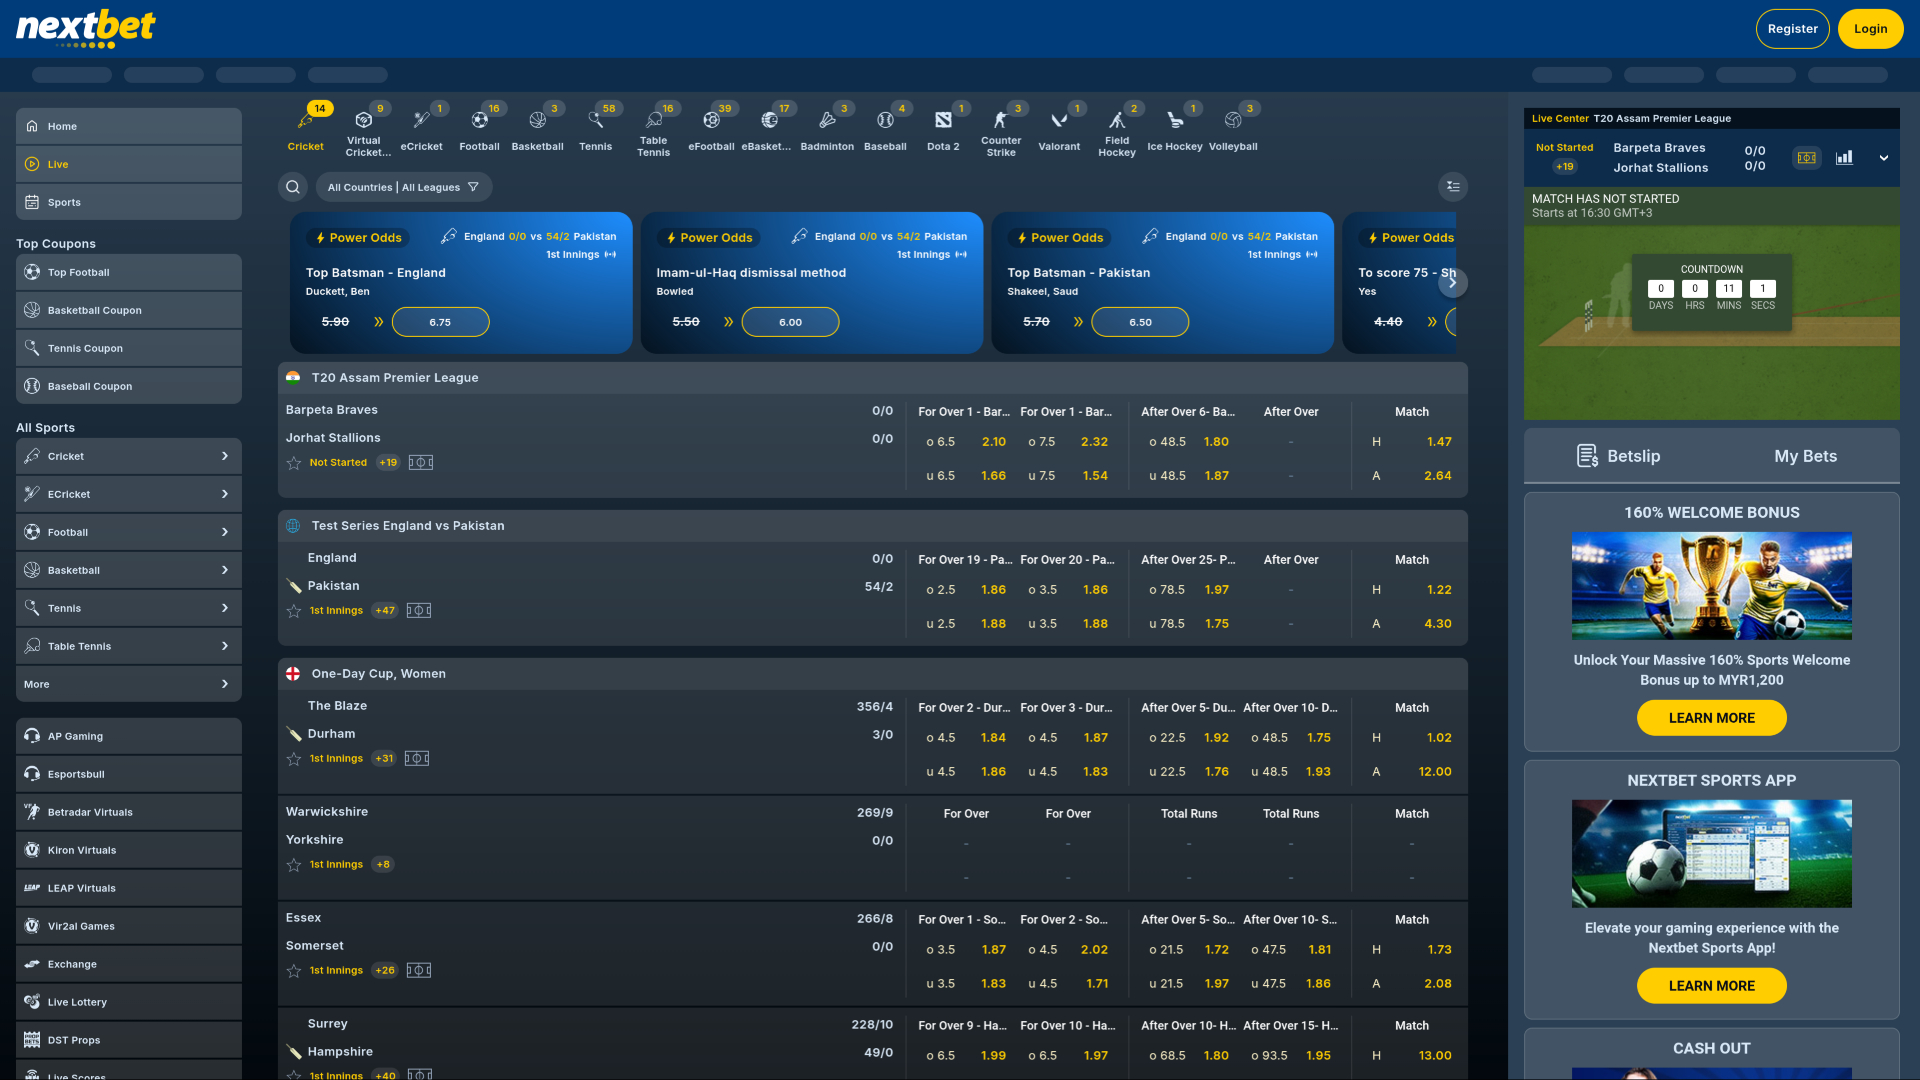Viewport: 1920px width, 1080px height.
Task: Select eFootball sport icon
Action: click(712, 130)
